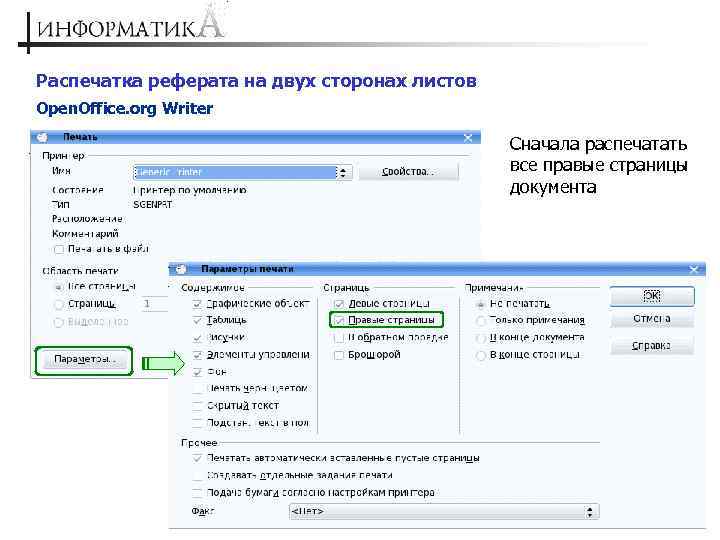This screenshot has width=720, height=540.
Task: Confirm with the OK button
Action: [652, 296]
